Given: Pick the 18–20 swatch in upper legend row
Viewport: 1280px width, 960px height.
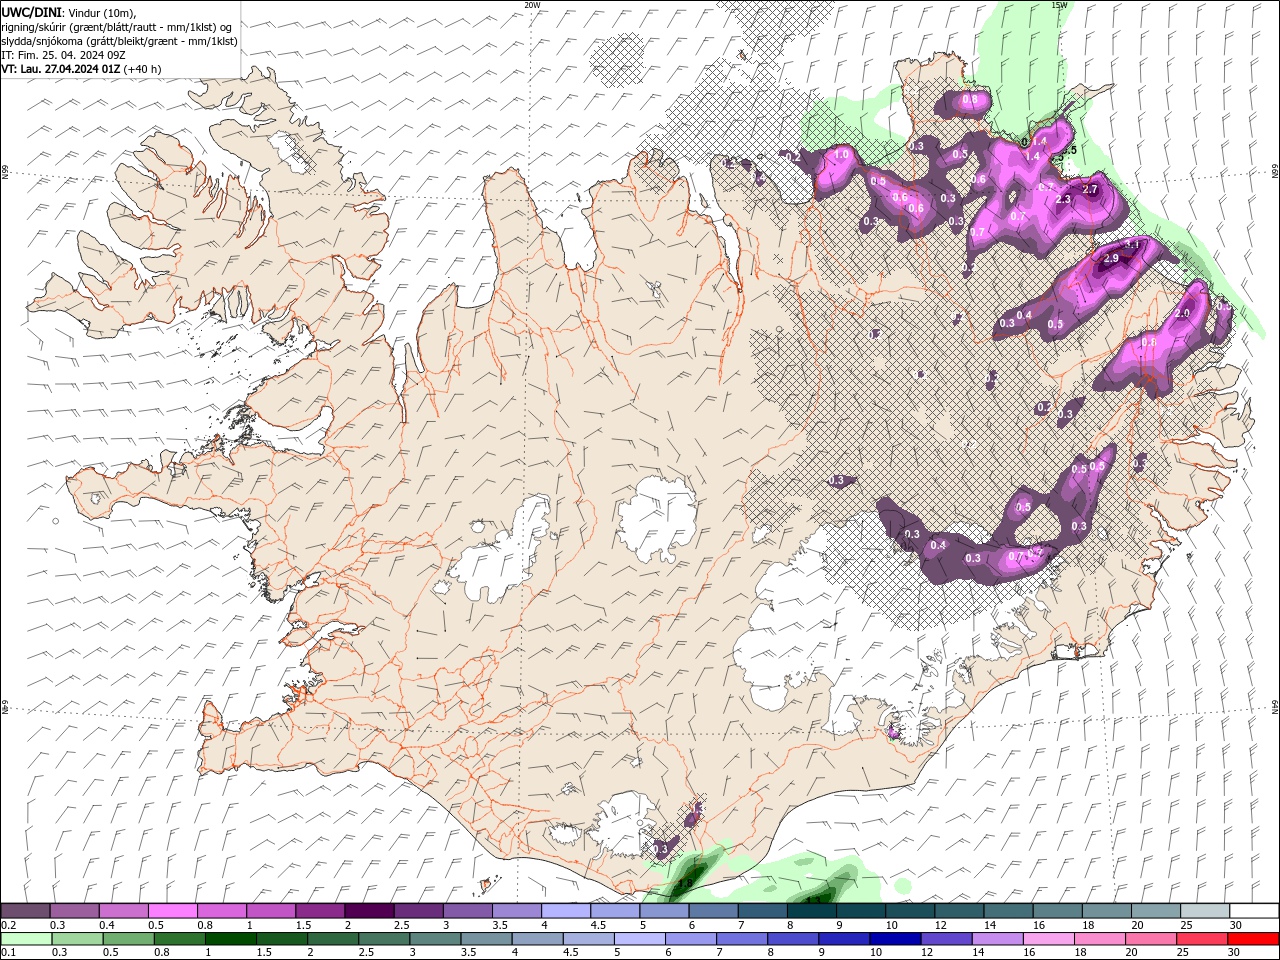Looking at the screenshot, I should 1105,911.
